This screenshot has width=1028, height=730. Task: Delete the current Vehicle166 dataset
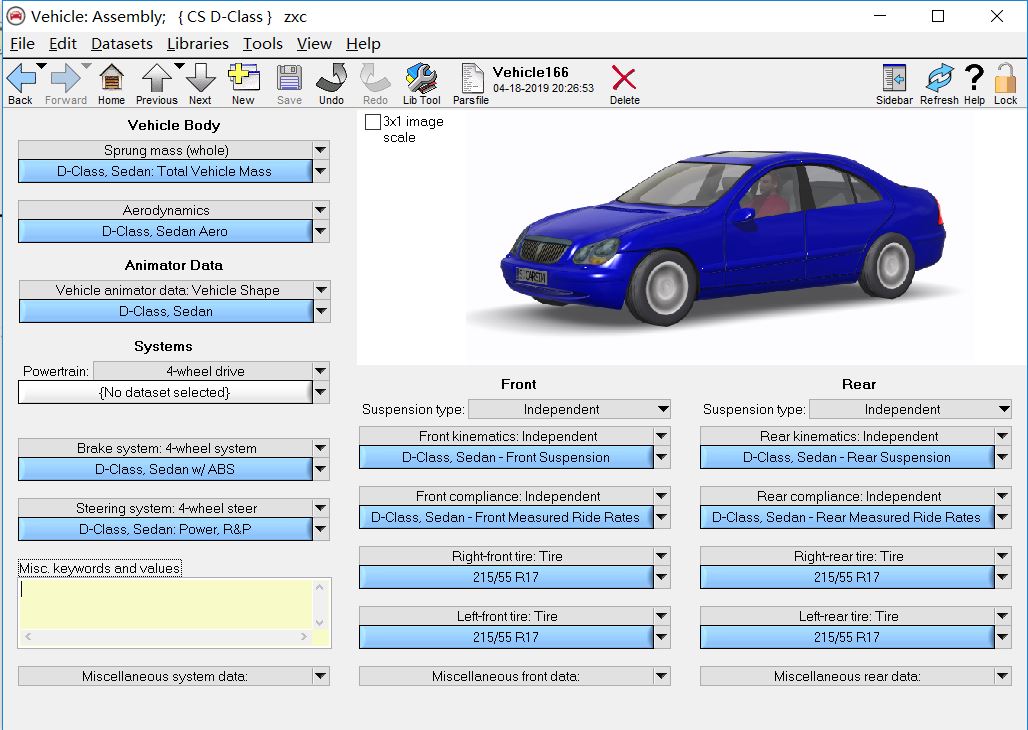point(624,83)
